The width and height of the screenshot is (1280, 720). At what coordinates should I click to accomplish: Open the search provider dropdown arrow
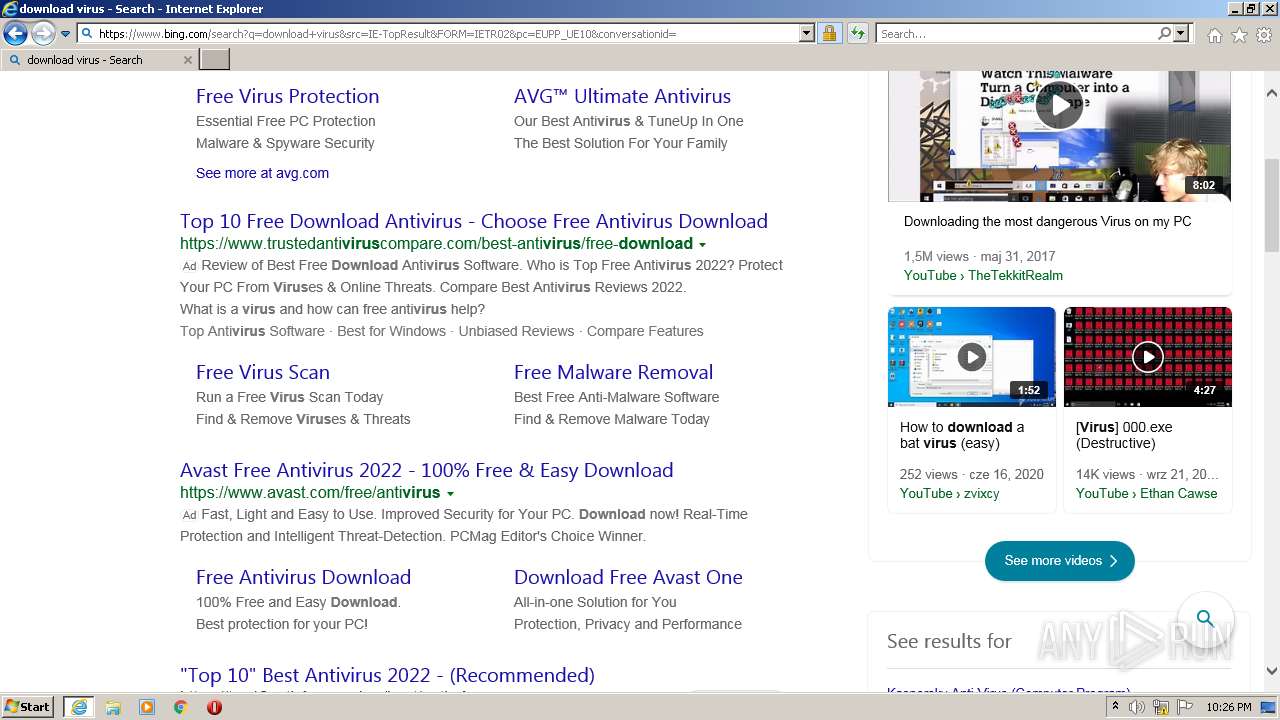click(x=1181, y=34)
